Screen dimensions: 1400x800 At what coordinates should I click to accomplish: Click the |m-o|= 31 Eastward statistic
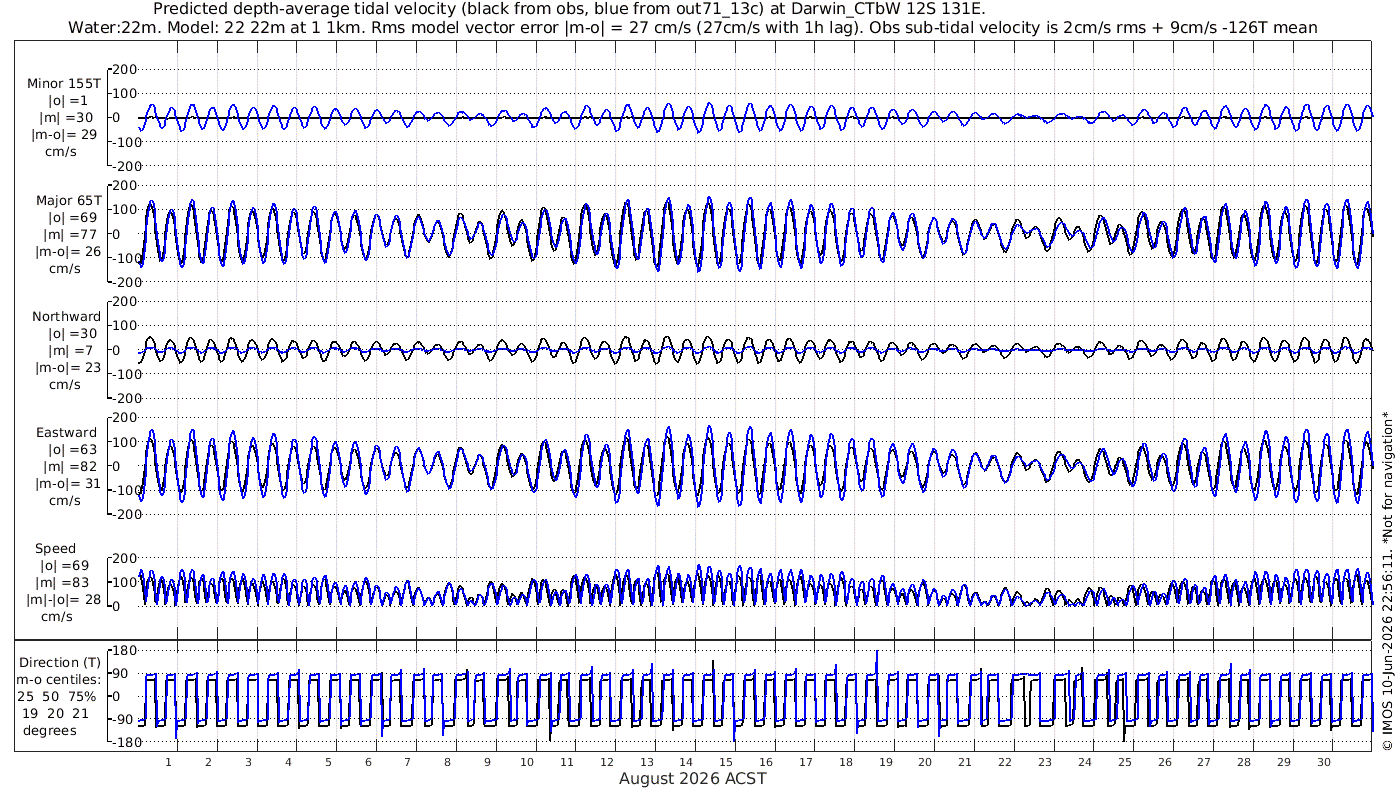pyautogui.click(x=65, y=484)
